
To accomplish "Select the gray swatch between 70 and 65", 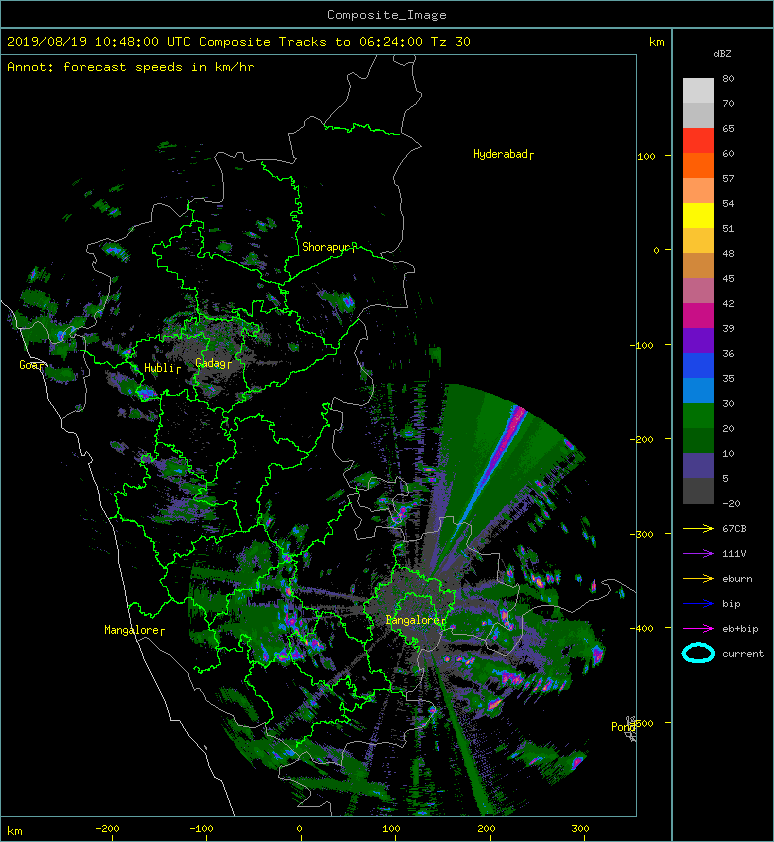I will coord(698,115).
